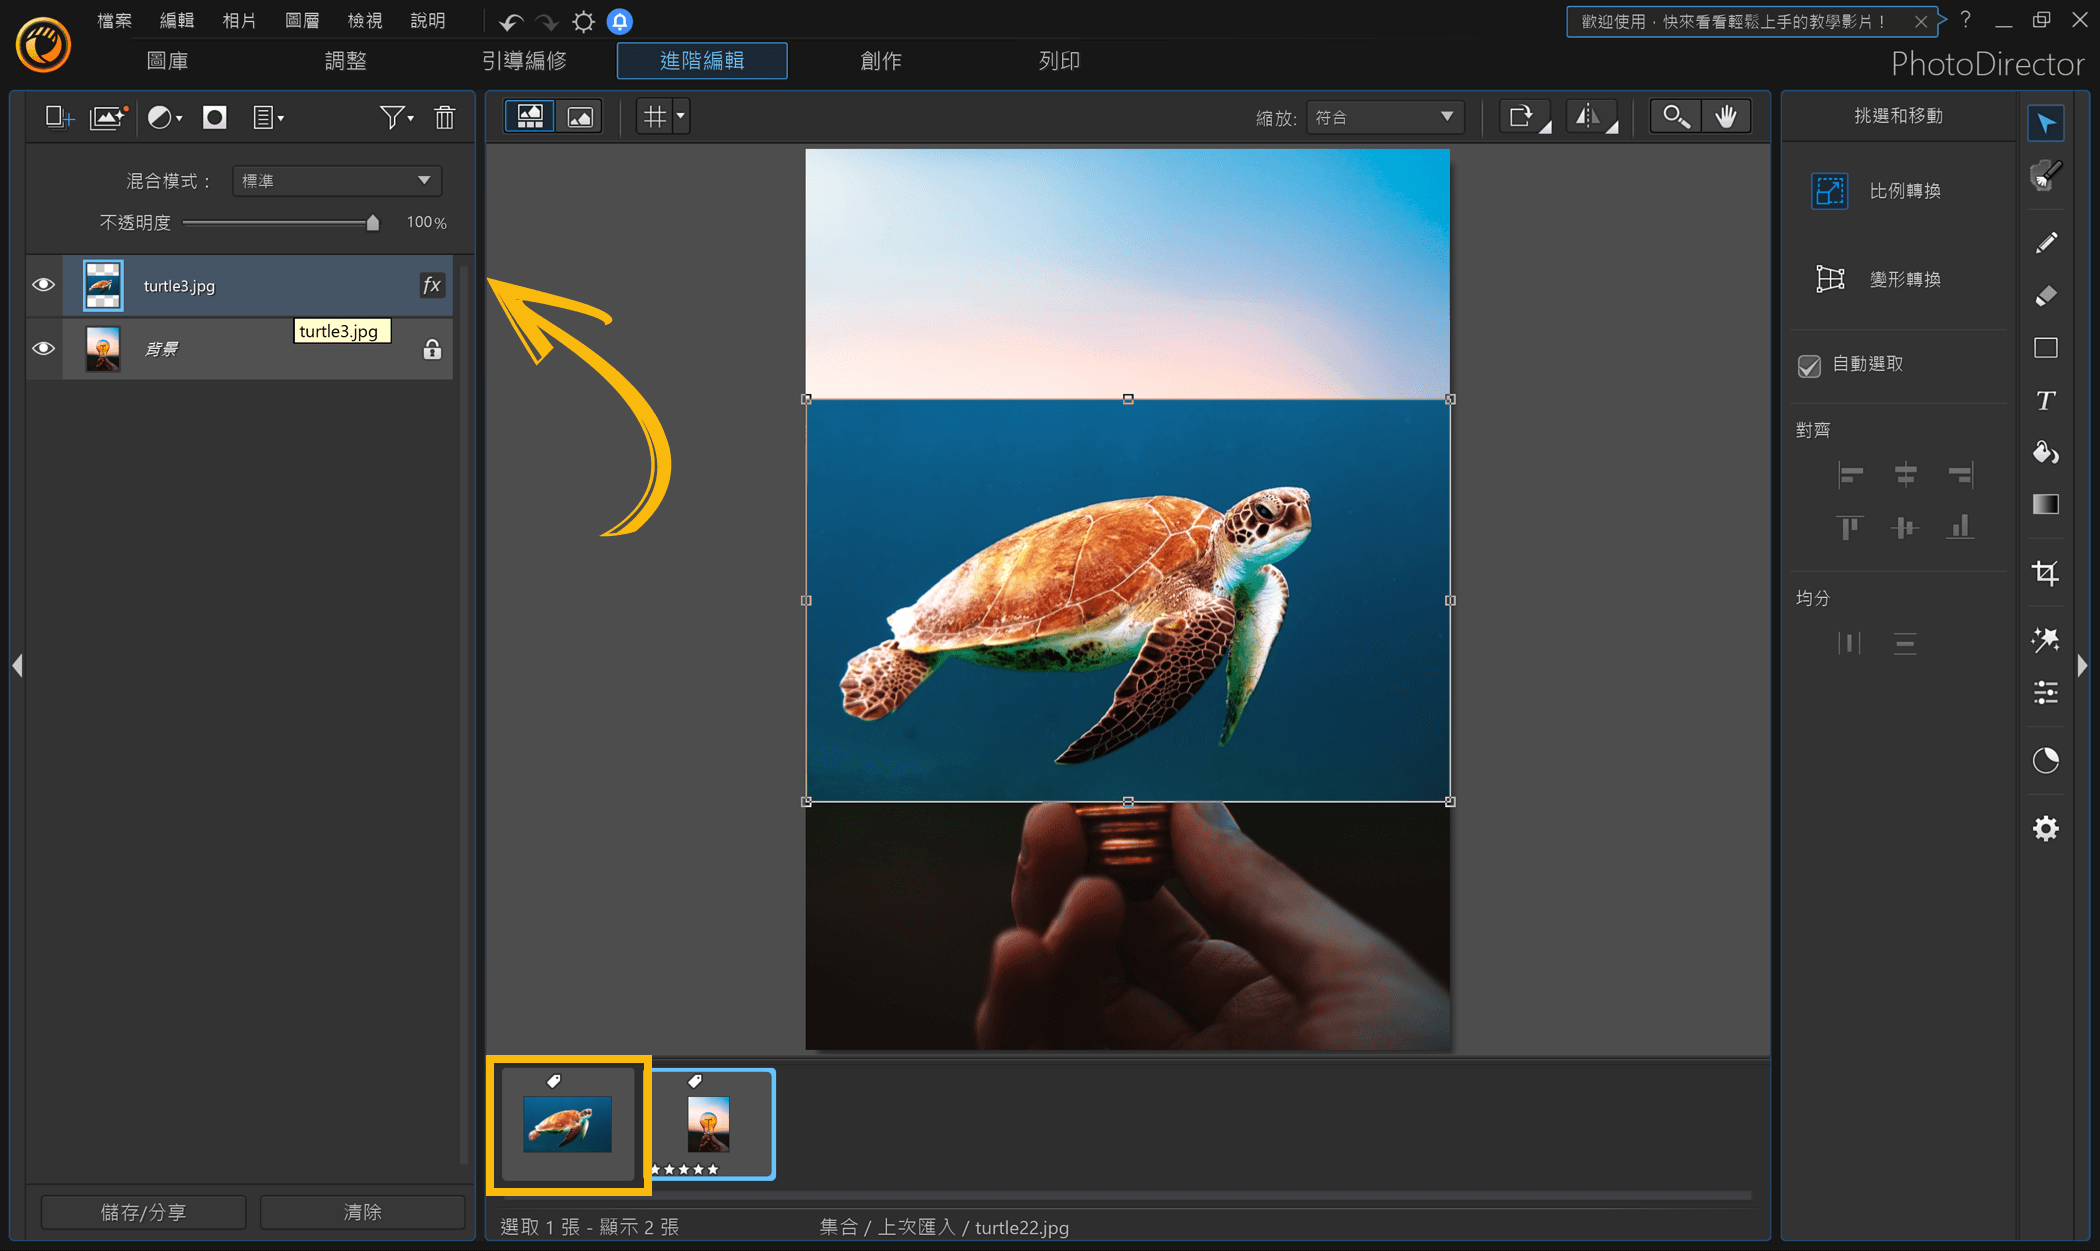
Task: Open fx effects for turtle3.jpg layer
Action: click(431, 285)
